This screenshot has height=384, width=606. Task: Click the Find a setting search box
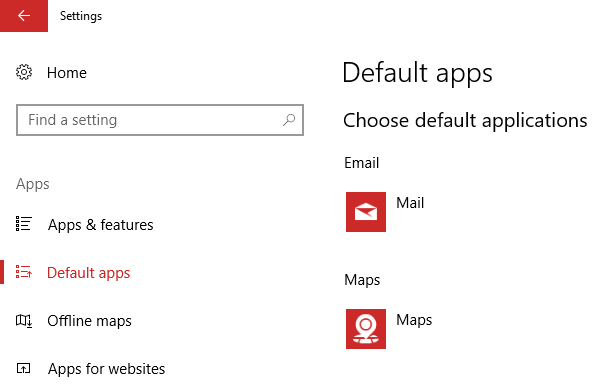(x=160, y=120)
